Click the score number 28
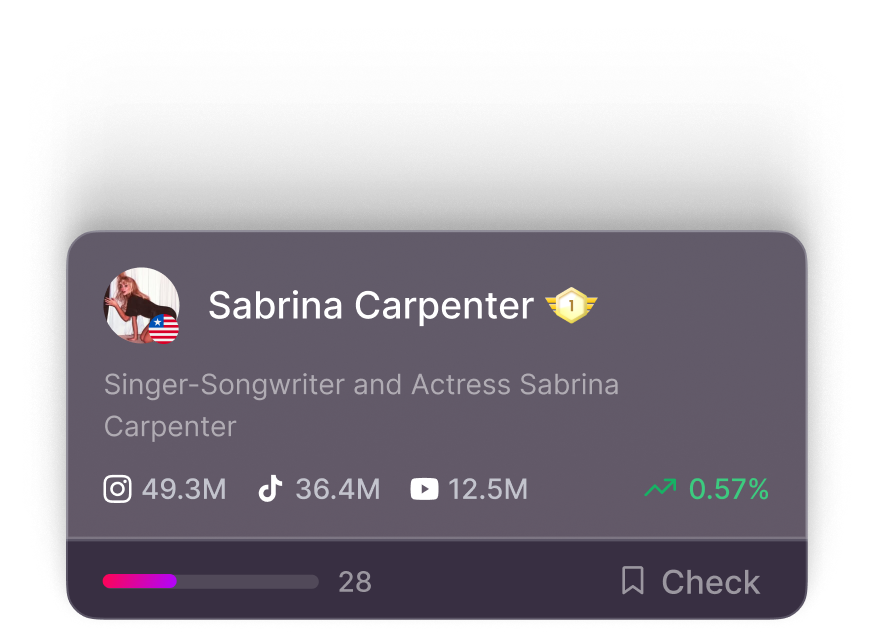Screen dimensions: 874x632 point(355,582)
